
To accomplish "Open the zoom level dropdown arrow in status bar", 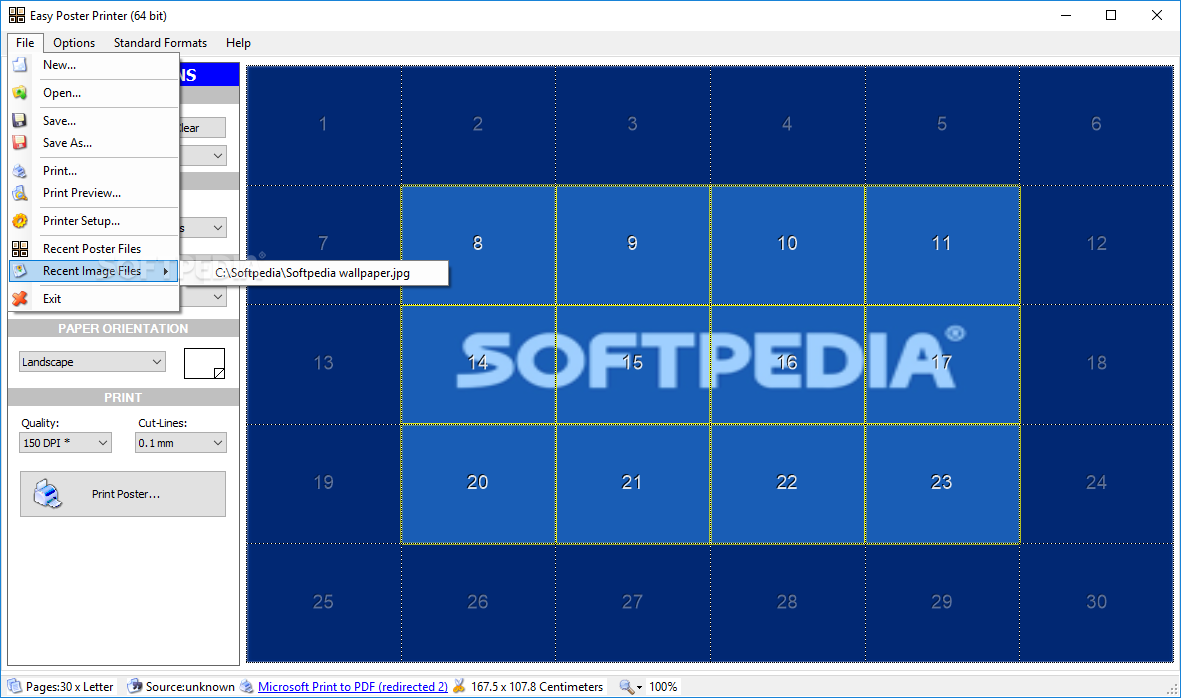I will point(639,687).
